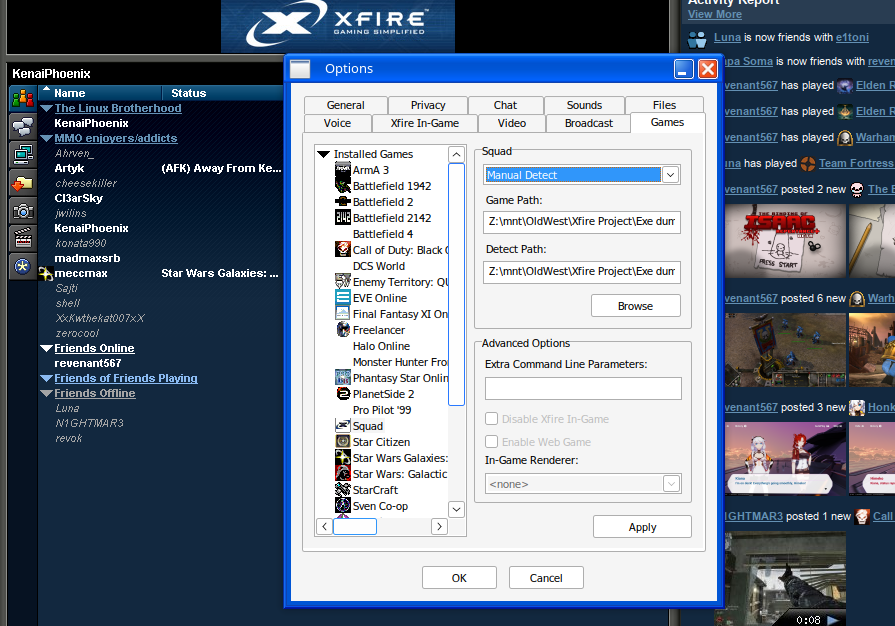The image size is (895, 626).
Task: Click the EVE Online game icon
Action: pos(342,297)
